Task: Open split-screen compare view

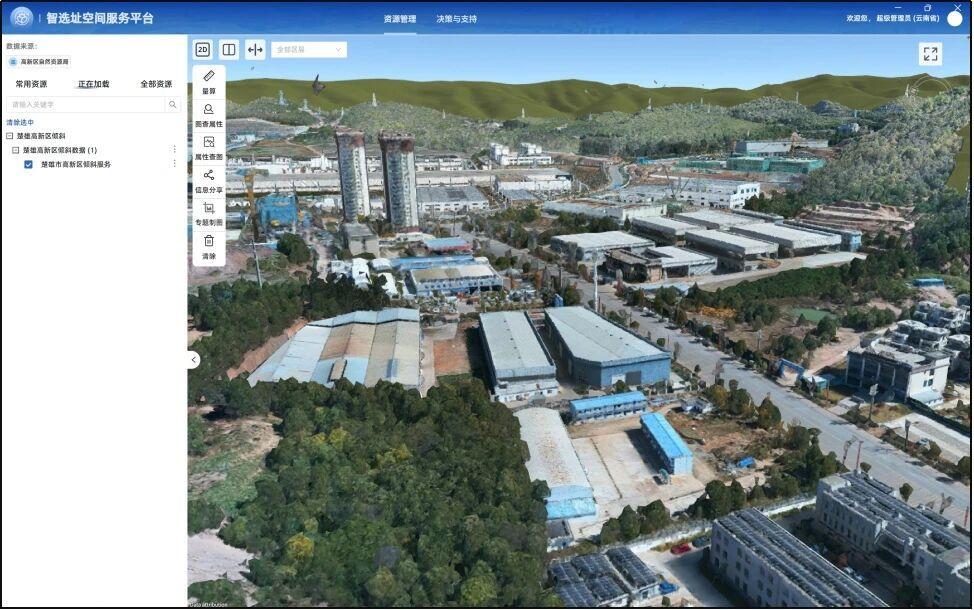Action: click(229, 49)
